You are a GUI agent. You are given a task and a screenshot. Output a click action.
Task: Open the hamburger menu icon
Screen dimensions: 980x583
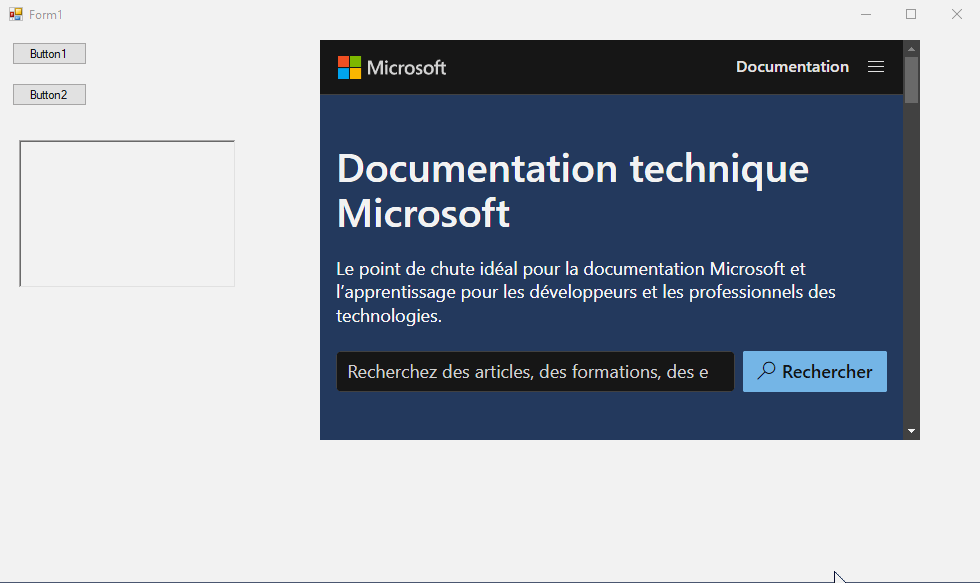point(876,67)
